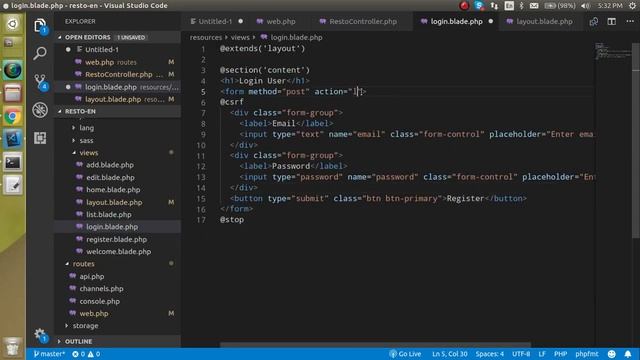640x360 pixels.
Task: Click the editor vertical scrollbar
Action: coord(636,141)
